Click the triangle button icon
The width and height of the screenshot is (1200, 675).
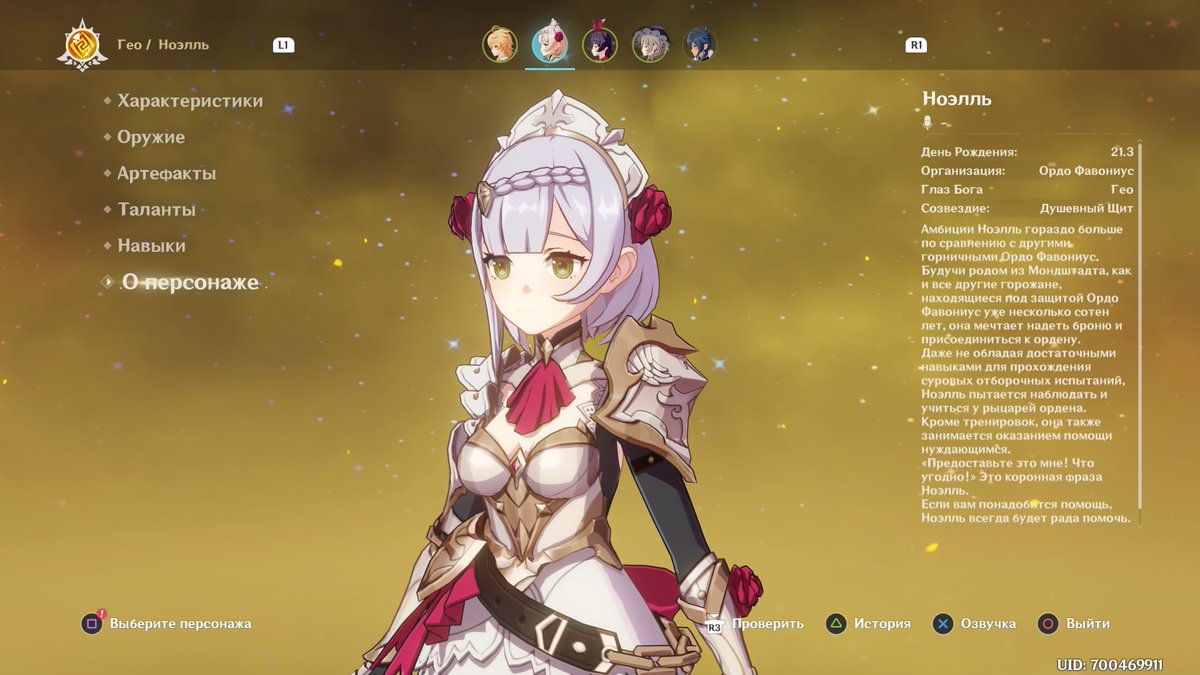tap(836, 624)
